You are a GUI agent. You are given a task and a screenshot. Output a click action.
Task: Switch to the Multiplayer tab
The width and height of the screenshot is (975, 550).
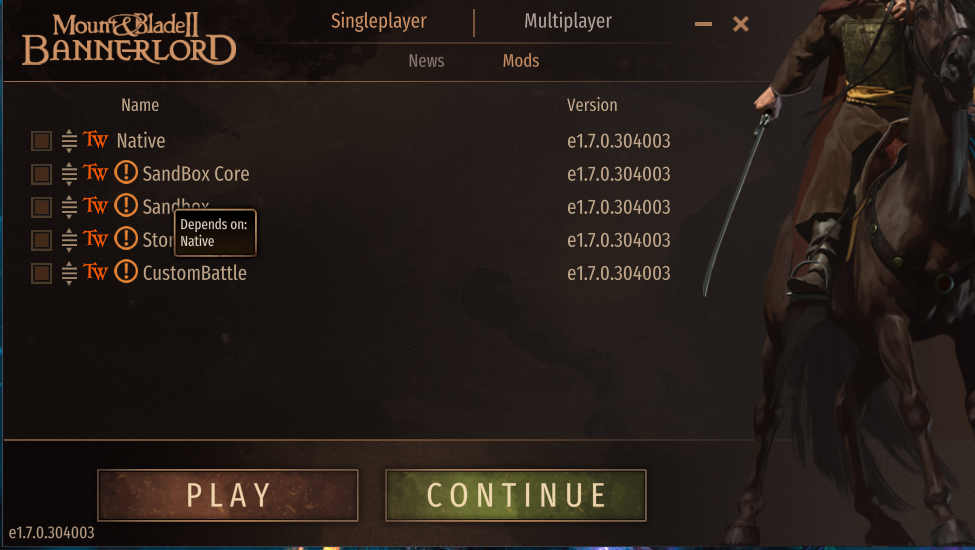tap(568, 21)
